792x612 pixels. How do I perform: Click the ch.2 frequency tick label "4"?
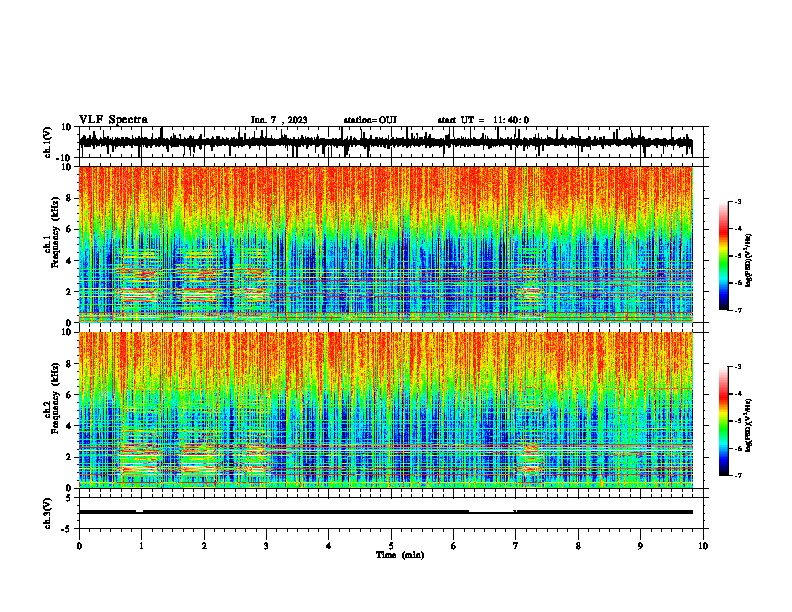click(x=69, y=426)
